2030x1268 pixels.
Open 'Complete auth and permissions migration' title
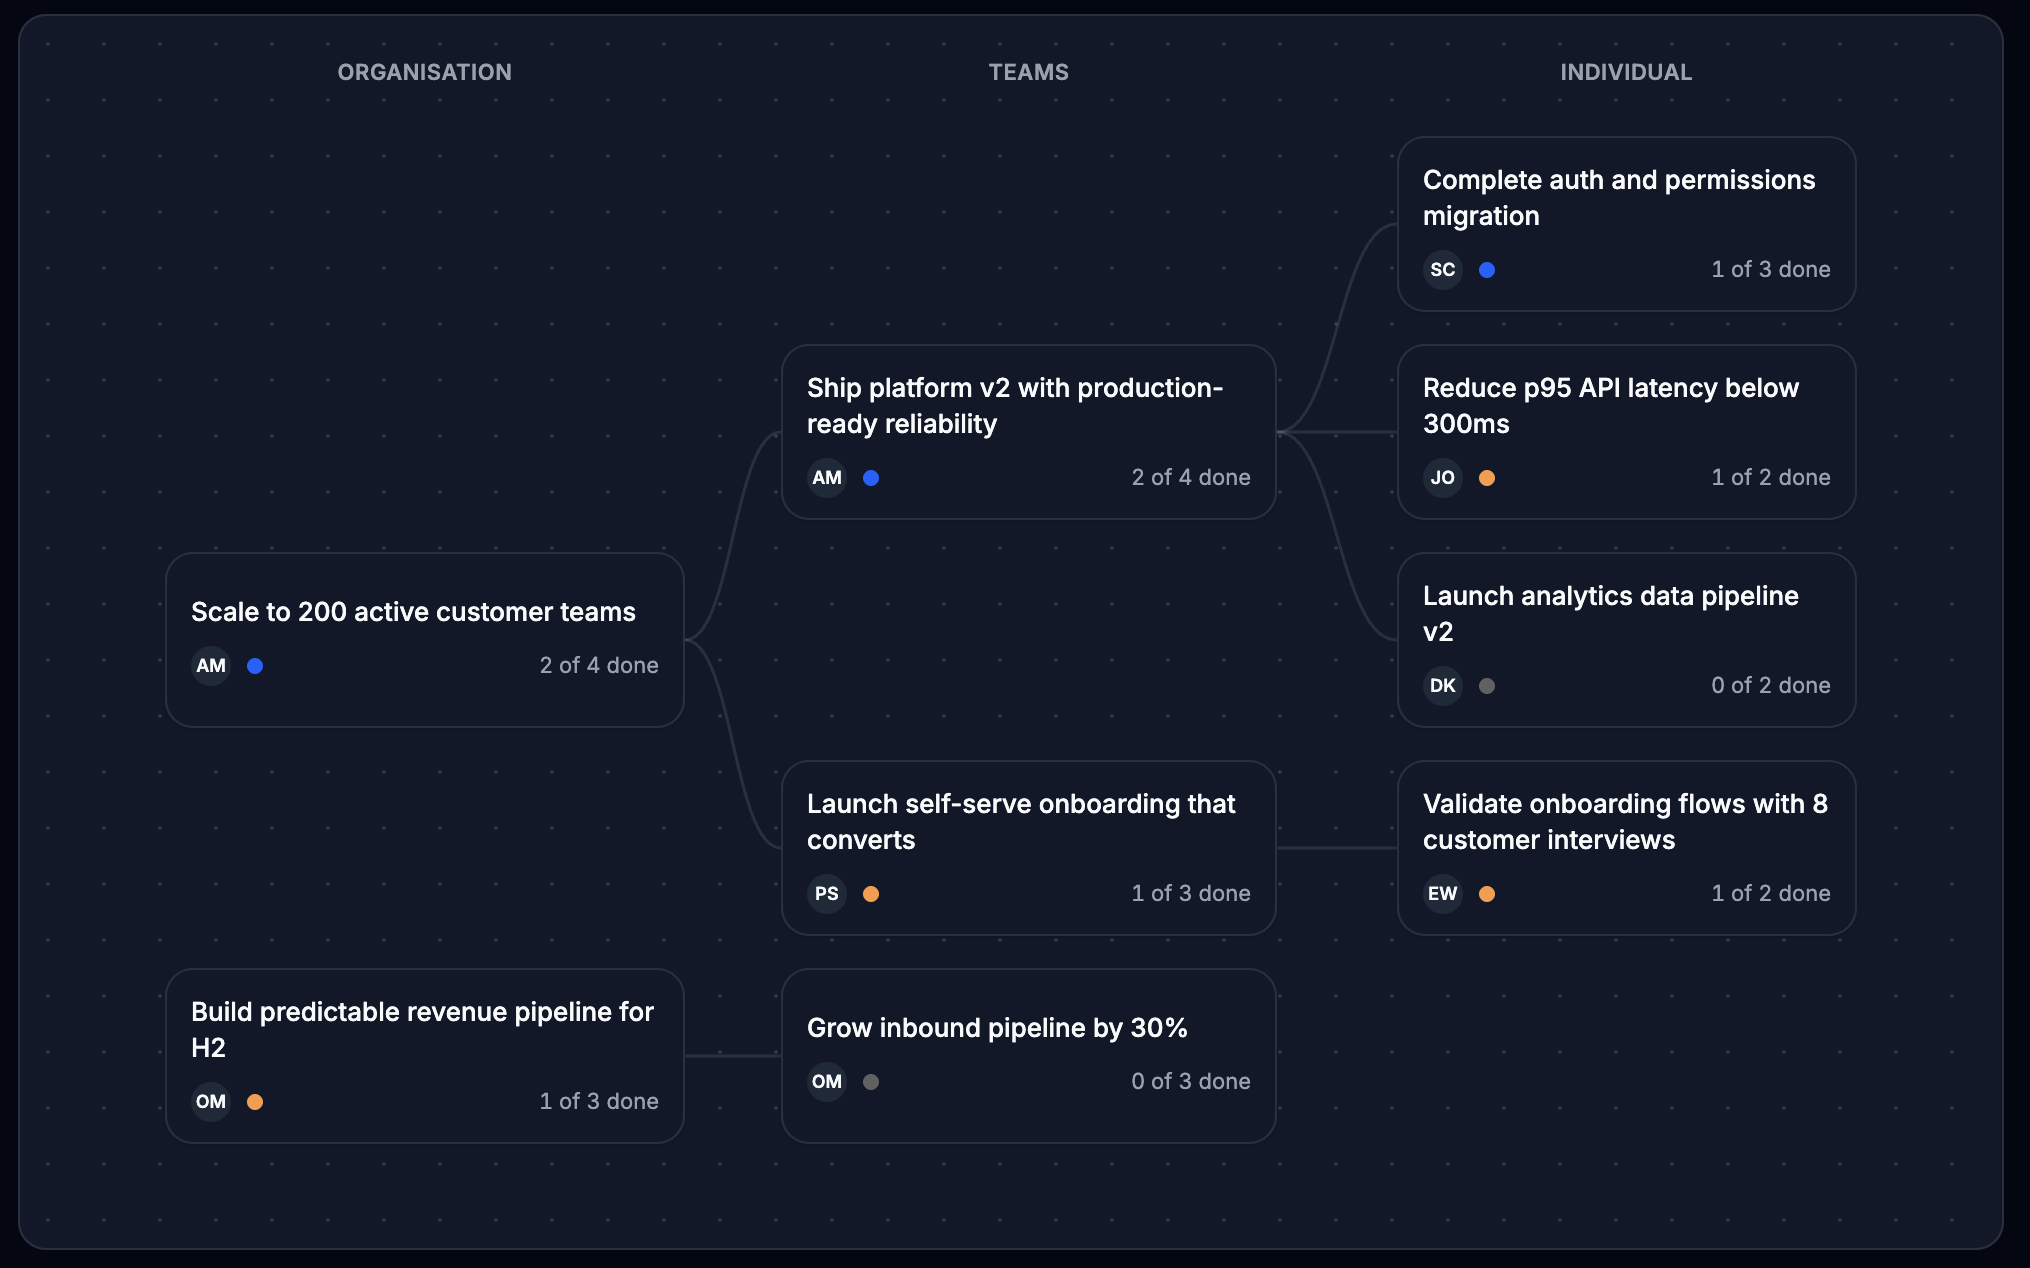coord(1619,198)
